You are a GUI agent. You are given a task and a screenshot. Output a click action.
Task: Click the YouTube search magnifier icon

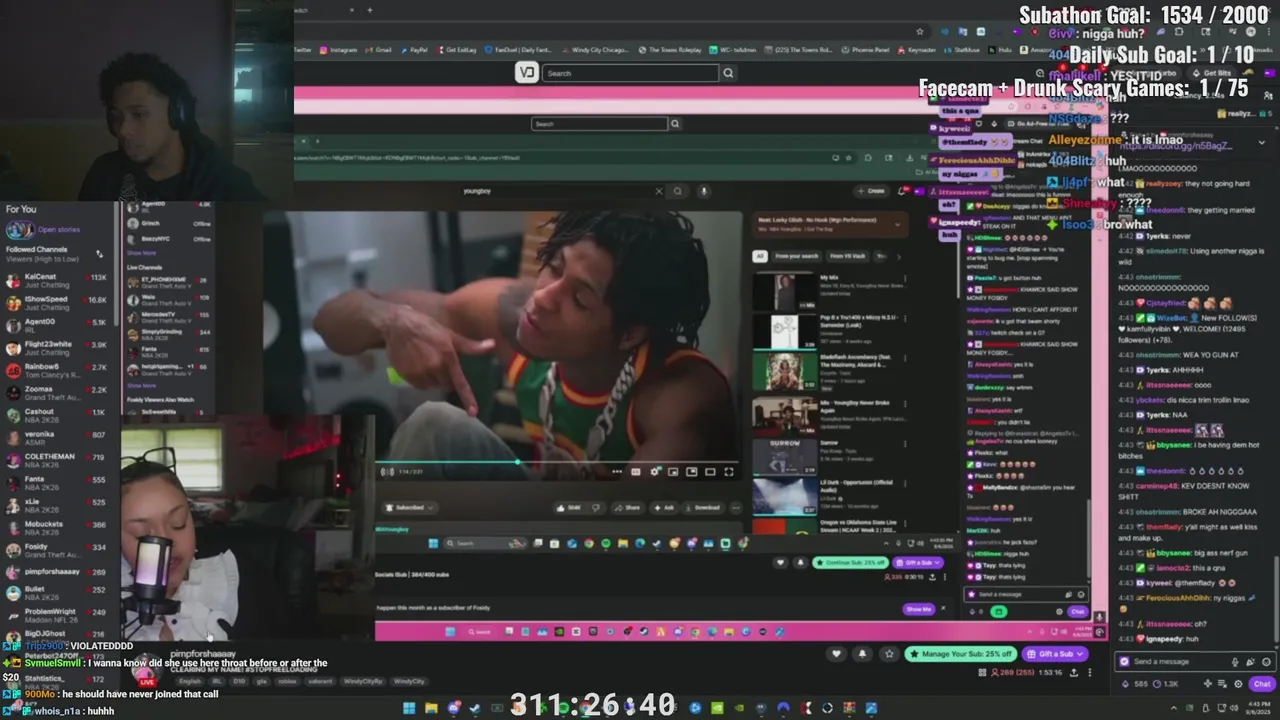(x=677, y=191)
